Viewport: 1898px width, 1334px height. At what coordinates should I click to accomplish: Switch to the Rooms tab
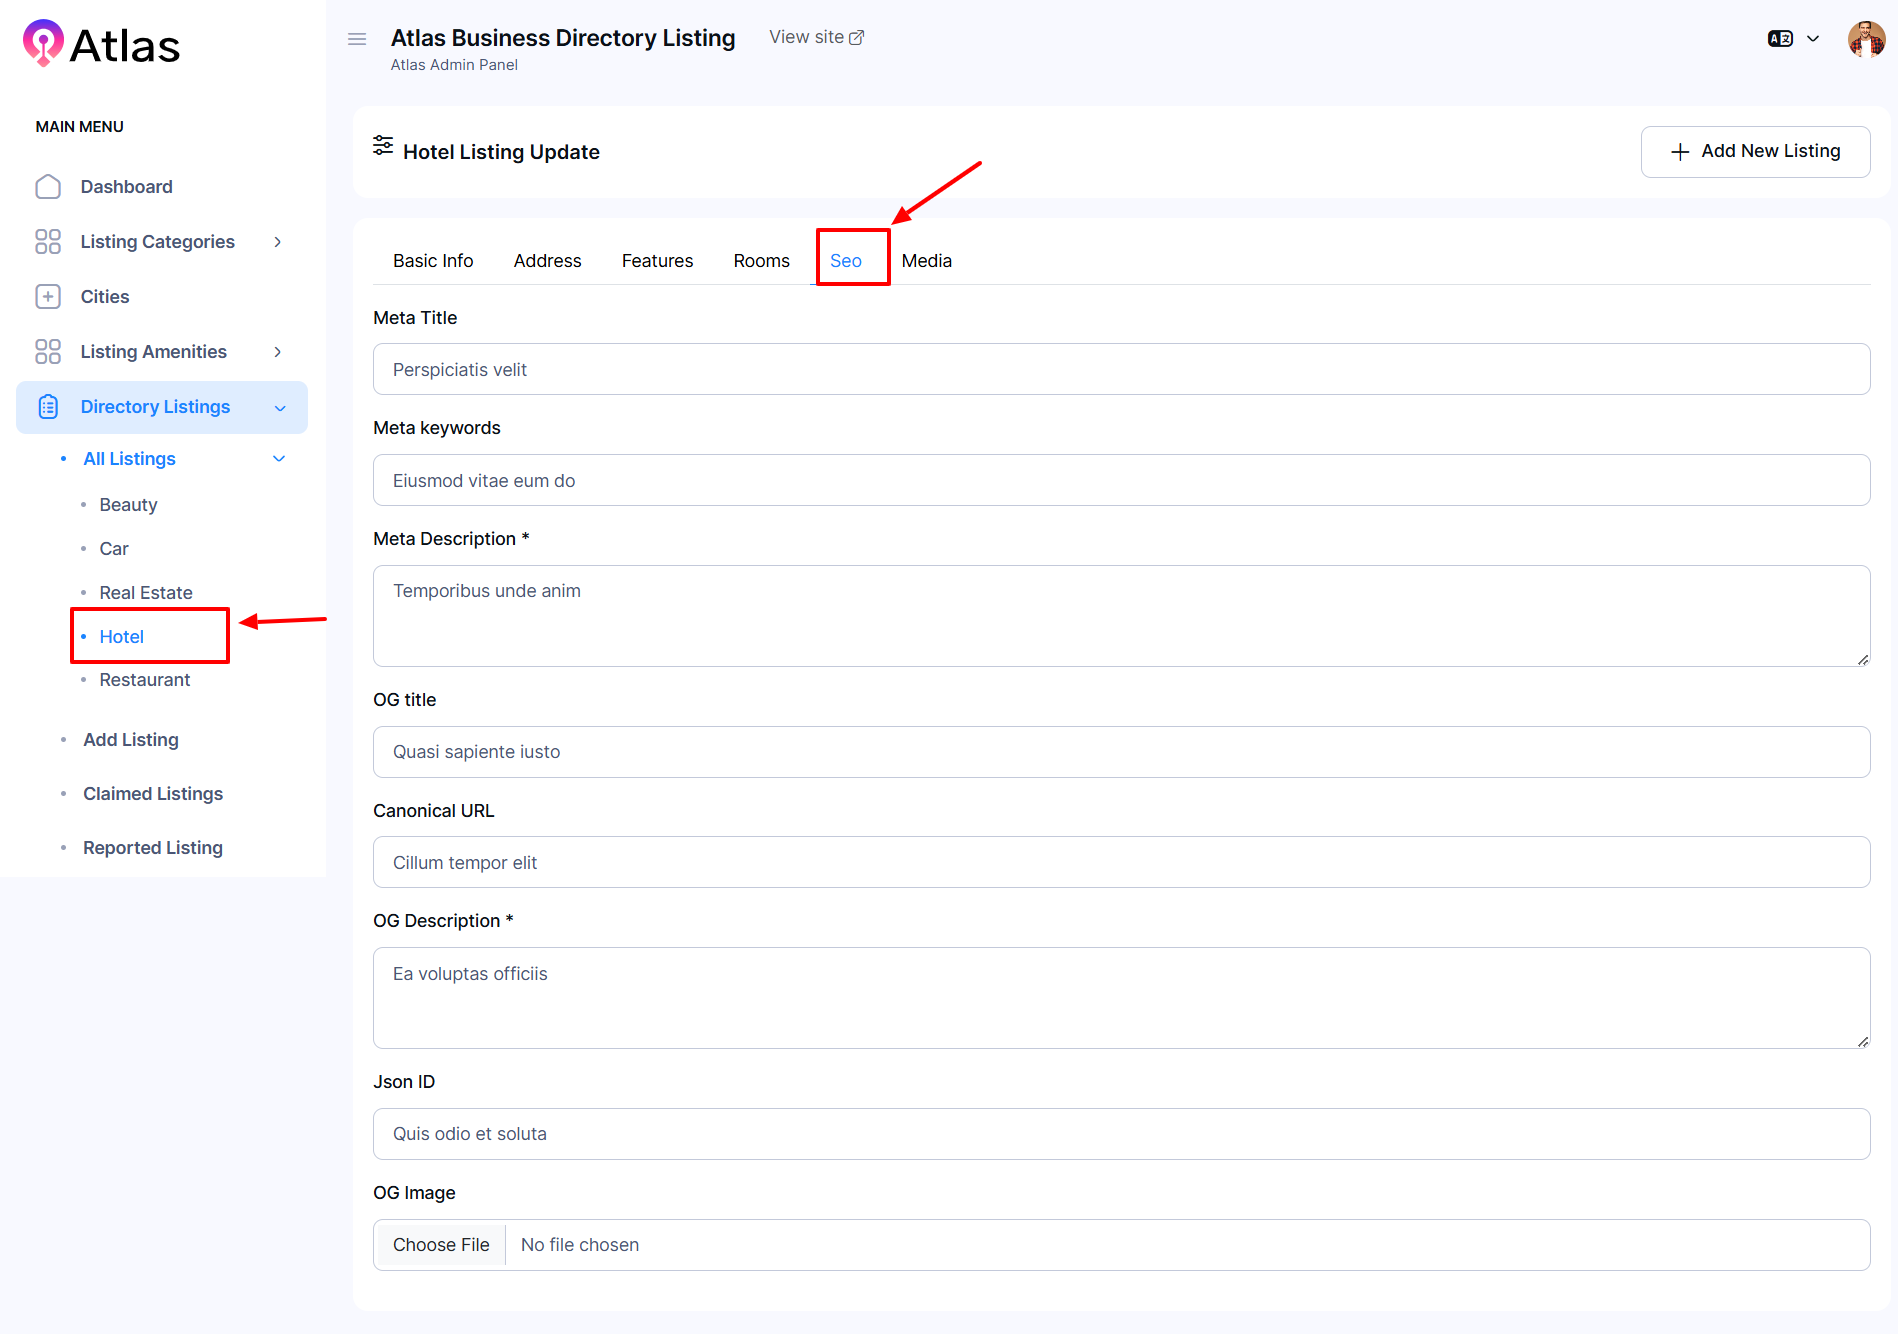tap(761, 261)
